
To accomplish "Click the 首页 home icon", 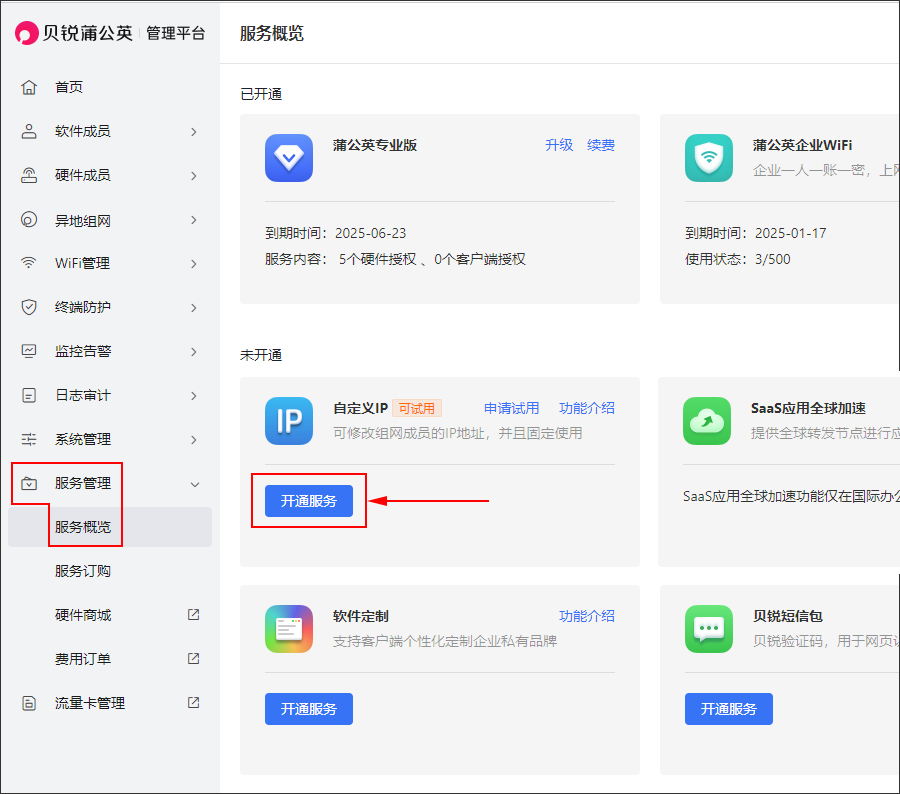I will click(x=29, y=87).
